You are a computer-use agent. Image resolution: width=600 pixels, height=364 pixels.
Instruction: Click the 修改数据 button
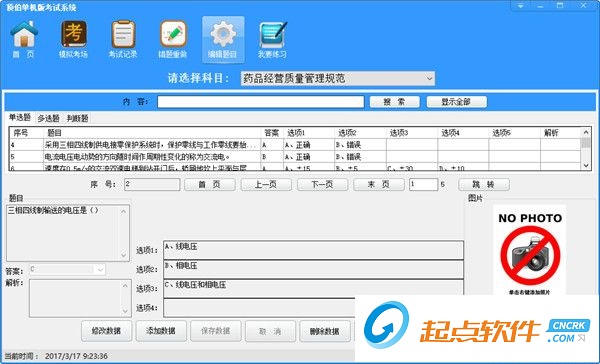pyautogui.click(x=106, y=331)
